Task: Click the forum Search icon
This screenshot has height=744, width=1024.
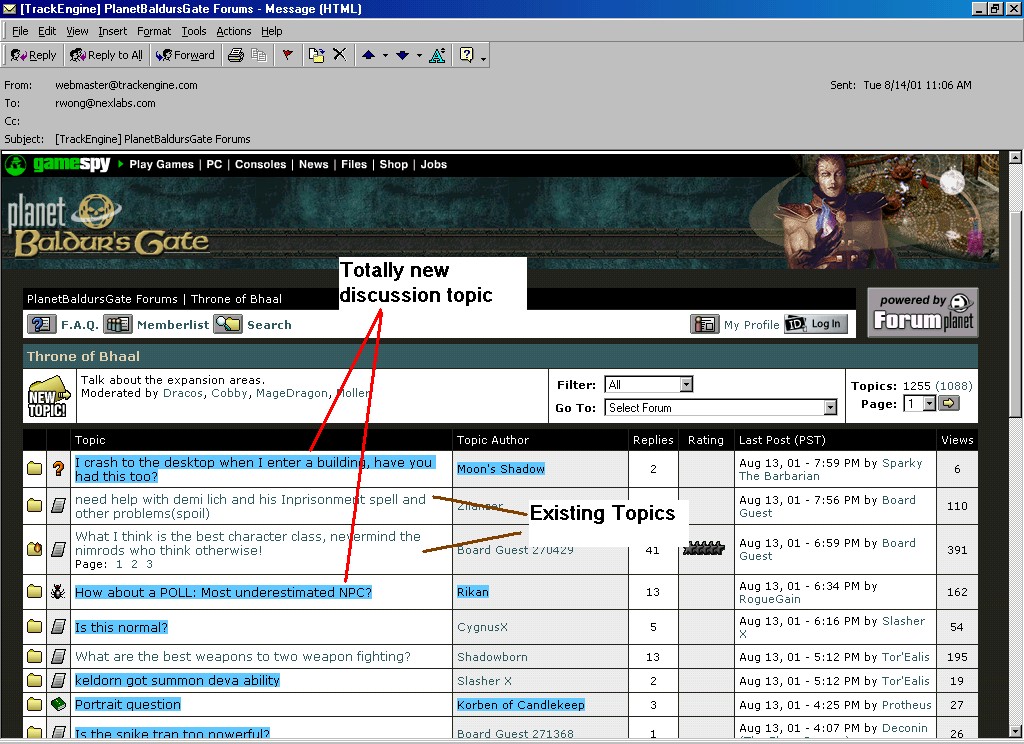Action: [x=228, y=324]
